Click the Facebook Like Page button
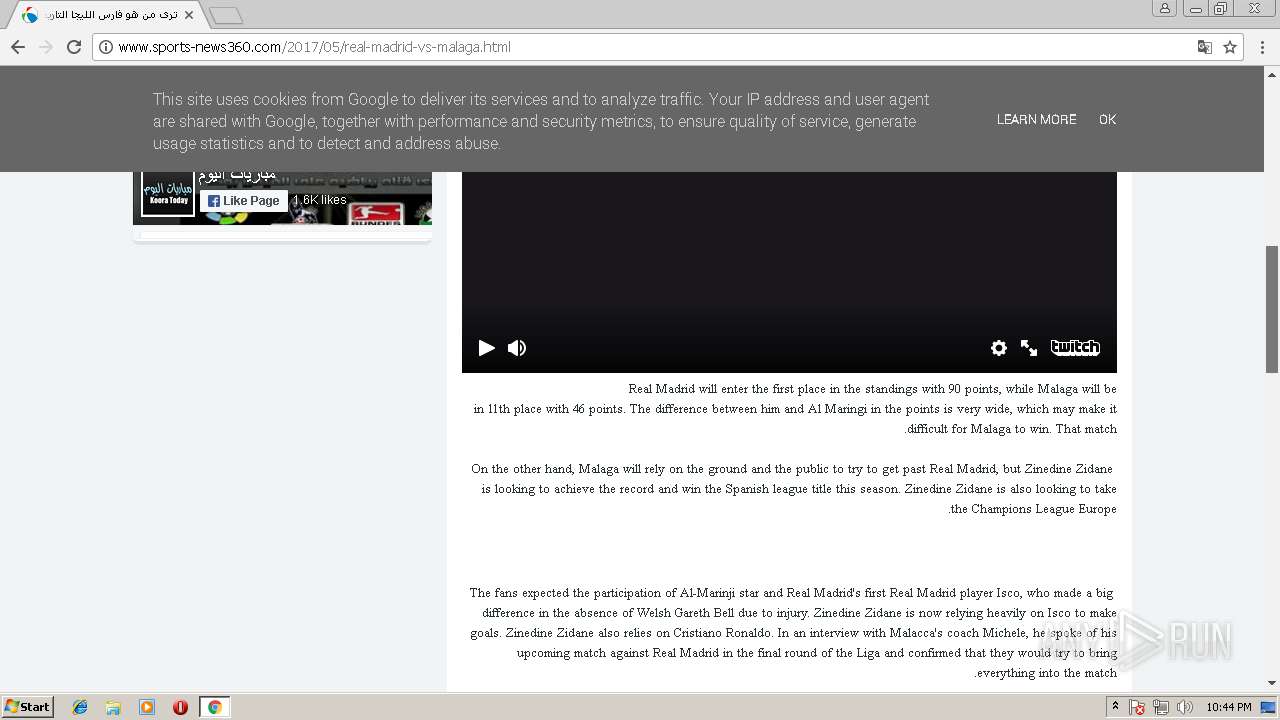This screenshot has width=1280, height=720. point(244,201)
